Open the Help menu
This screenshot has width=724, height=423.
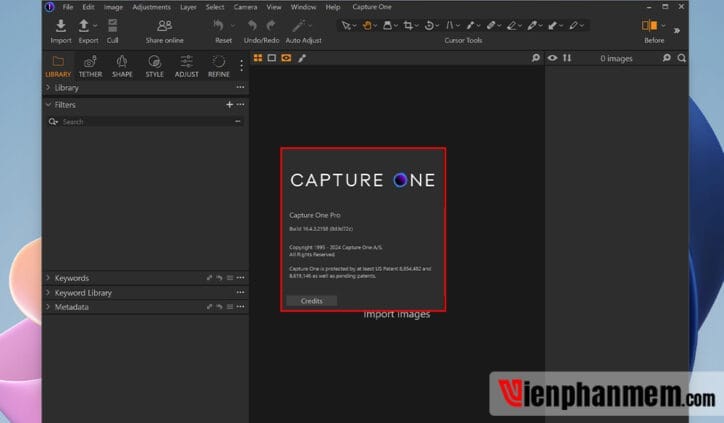[x=332, y=7]
